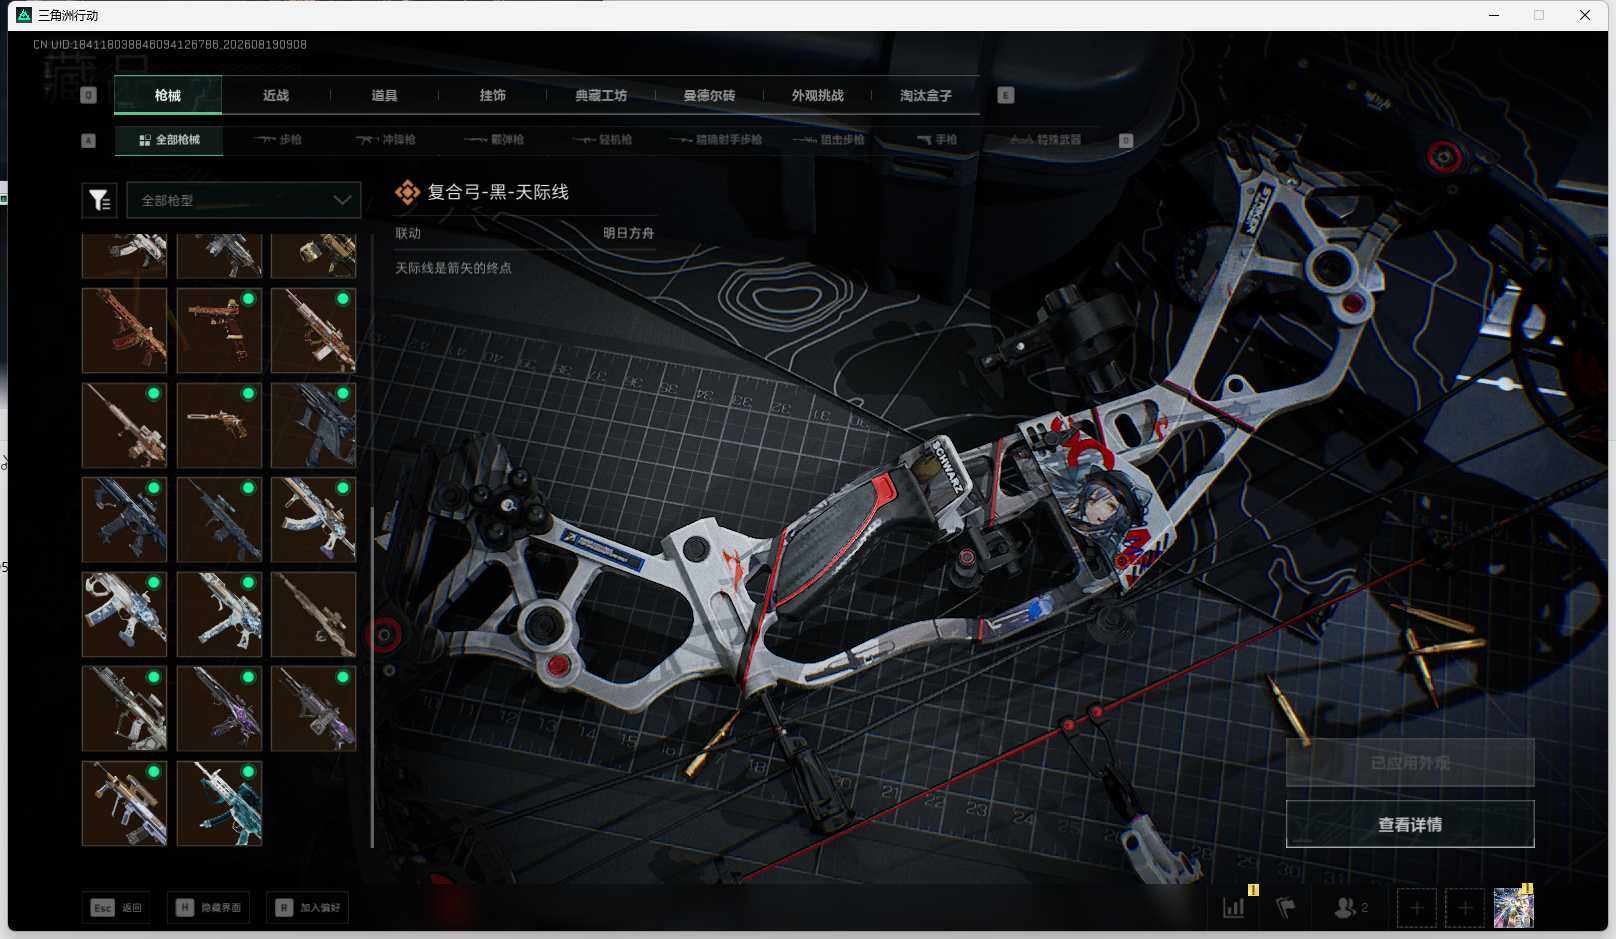Image resolution: width=1616 pixels, height=939 pixels.
Task: Open the friends list icon
Action: point(1350,907)
